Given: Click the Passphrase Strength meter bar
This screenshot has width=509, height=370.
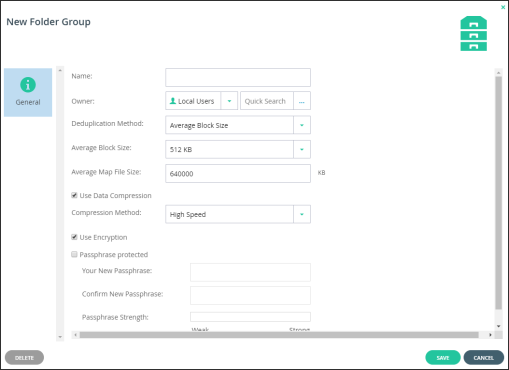Looking at the screenshot, I should click(250, 317).
